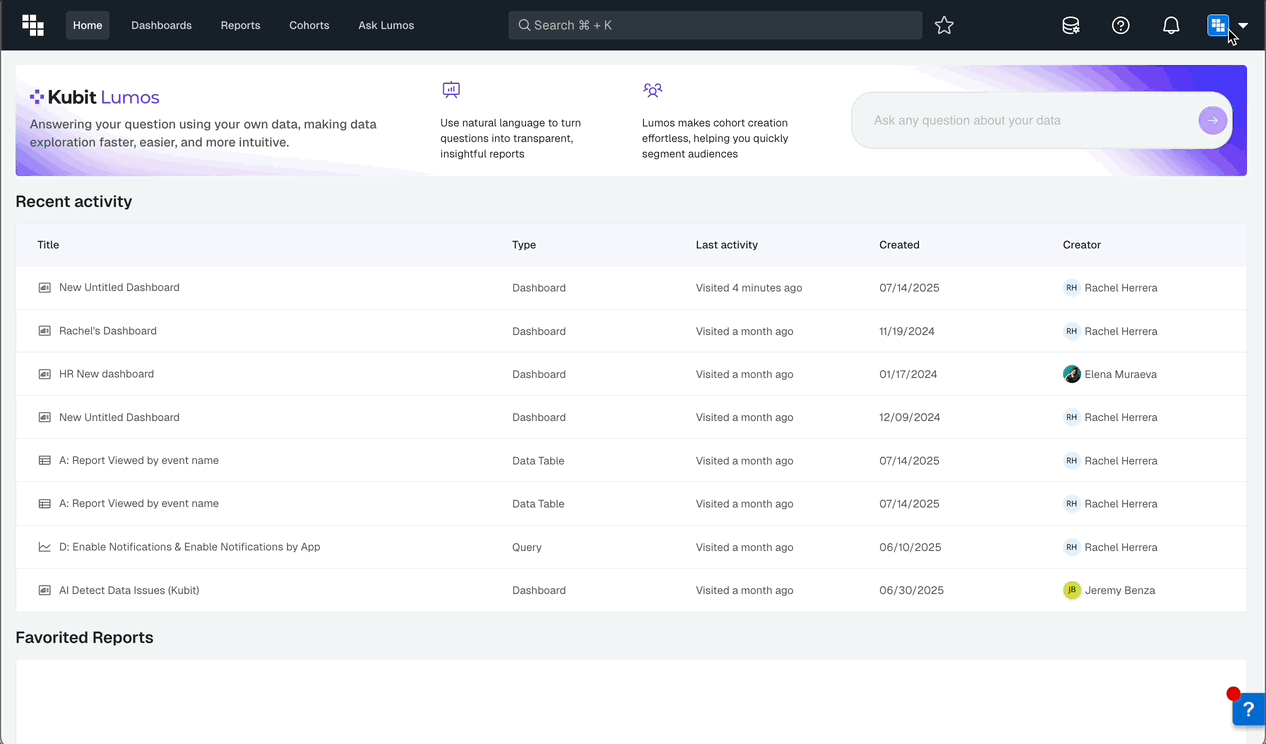Click the 11/19/2024 created date
1266x744 pixels.
tap(909, 331)
